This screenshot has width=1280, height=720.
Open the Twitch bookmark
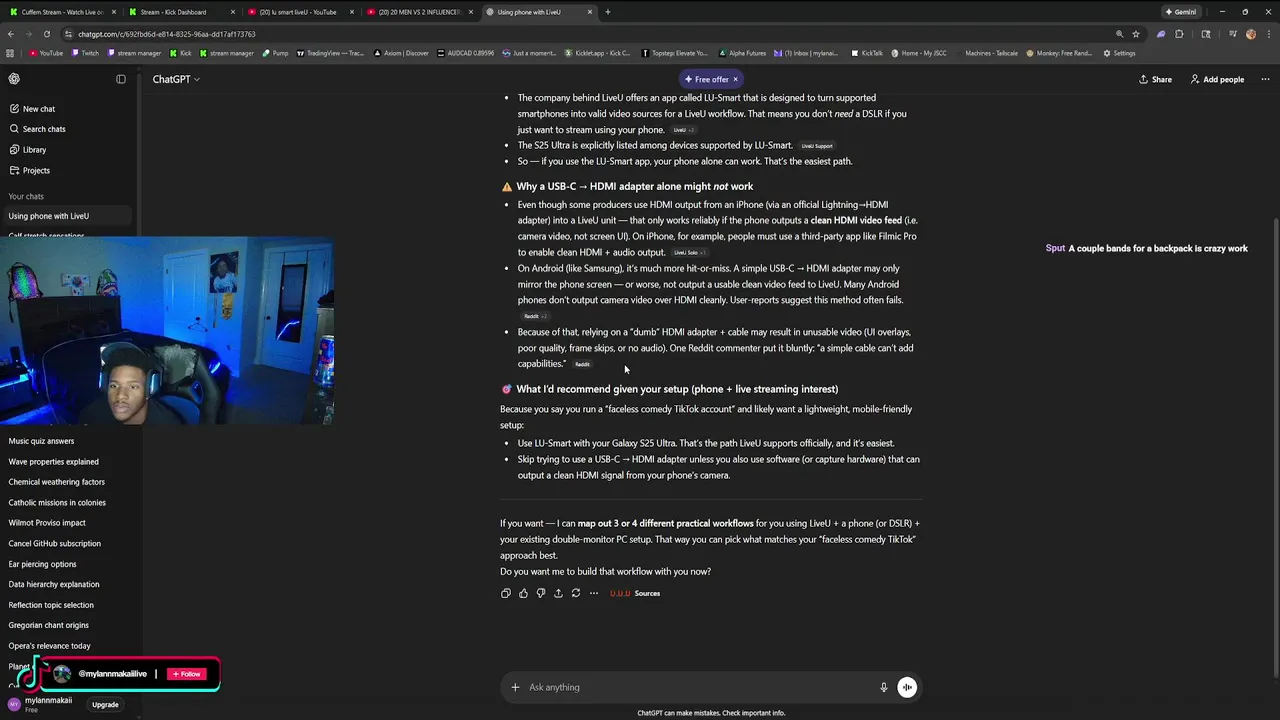85,53
